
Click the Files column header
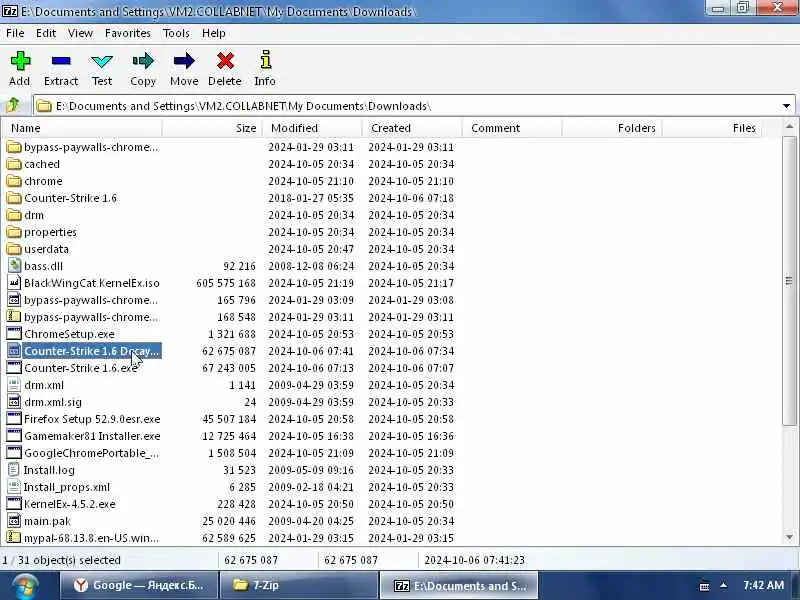coord(712,128)
